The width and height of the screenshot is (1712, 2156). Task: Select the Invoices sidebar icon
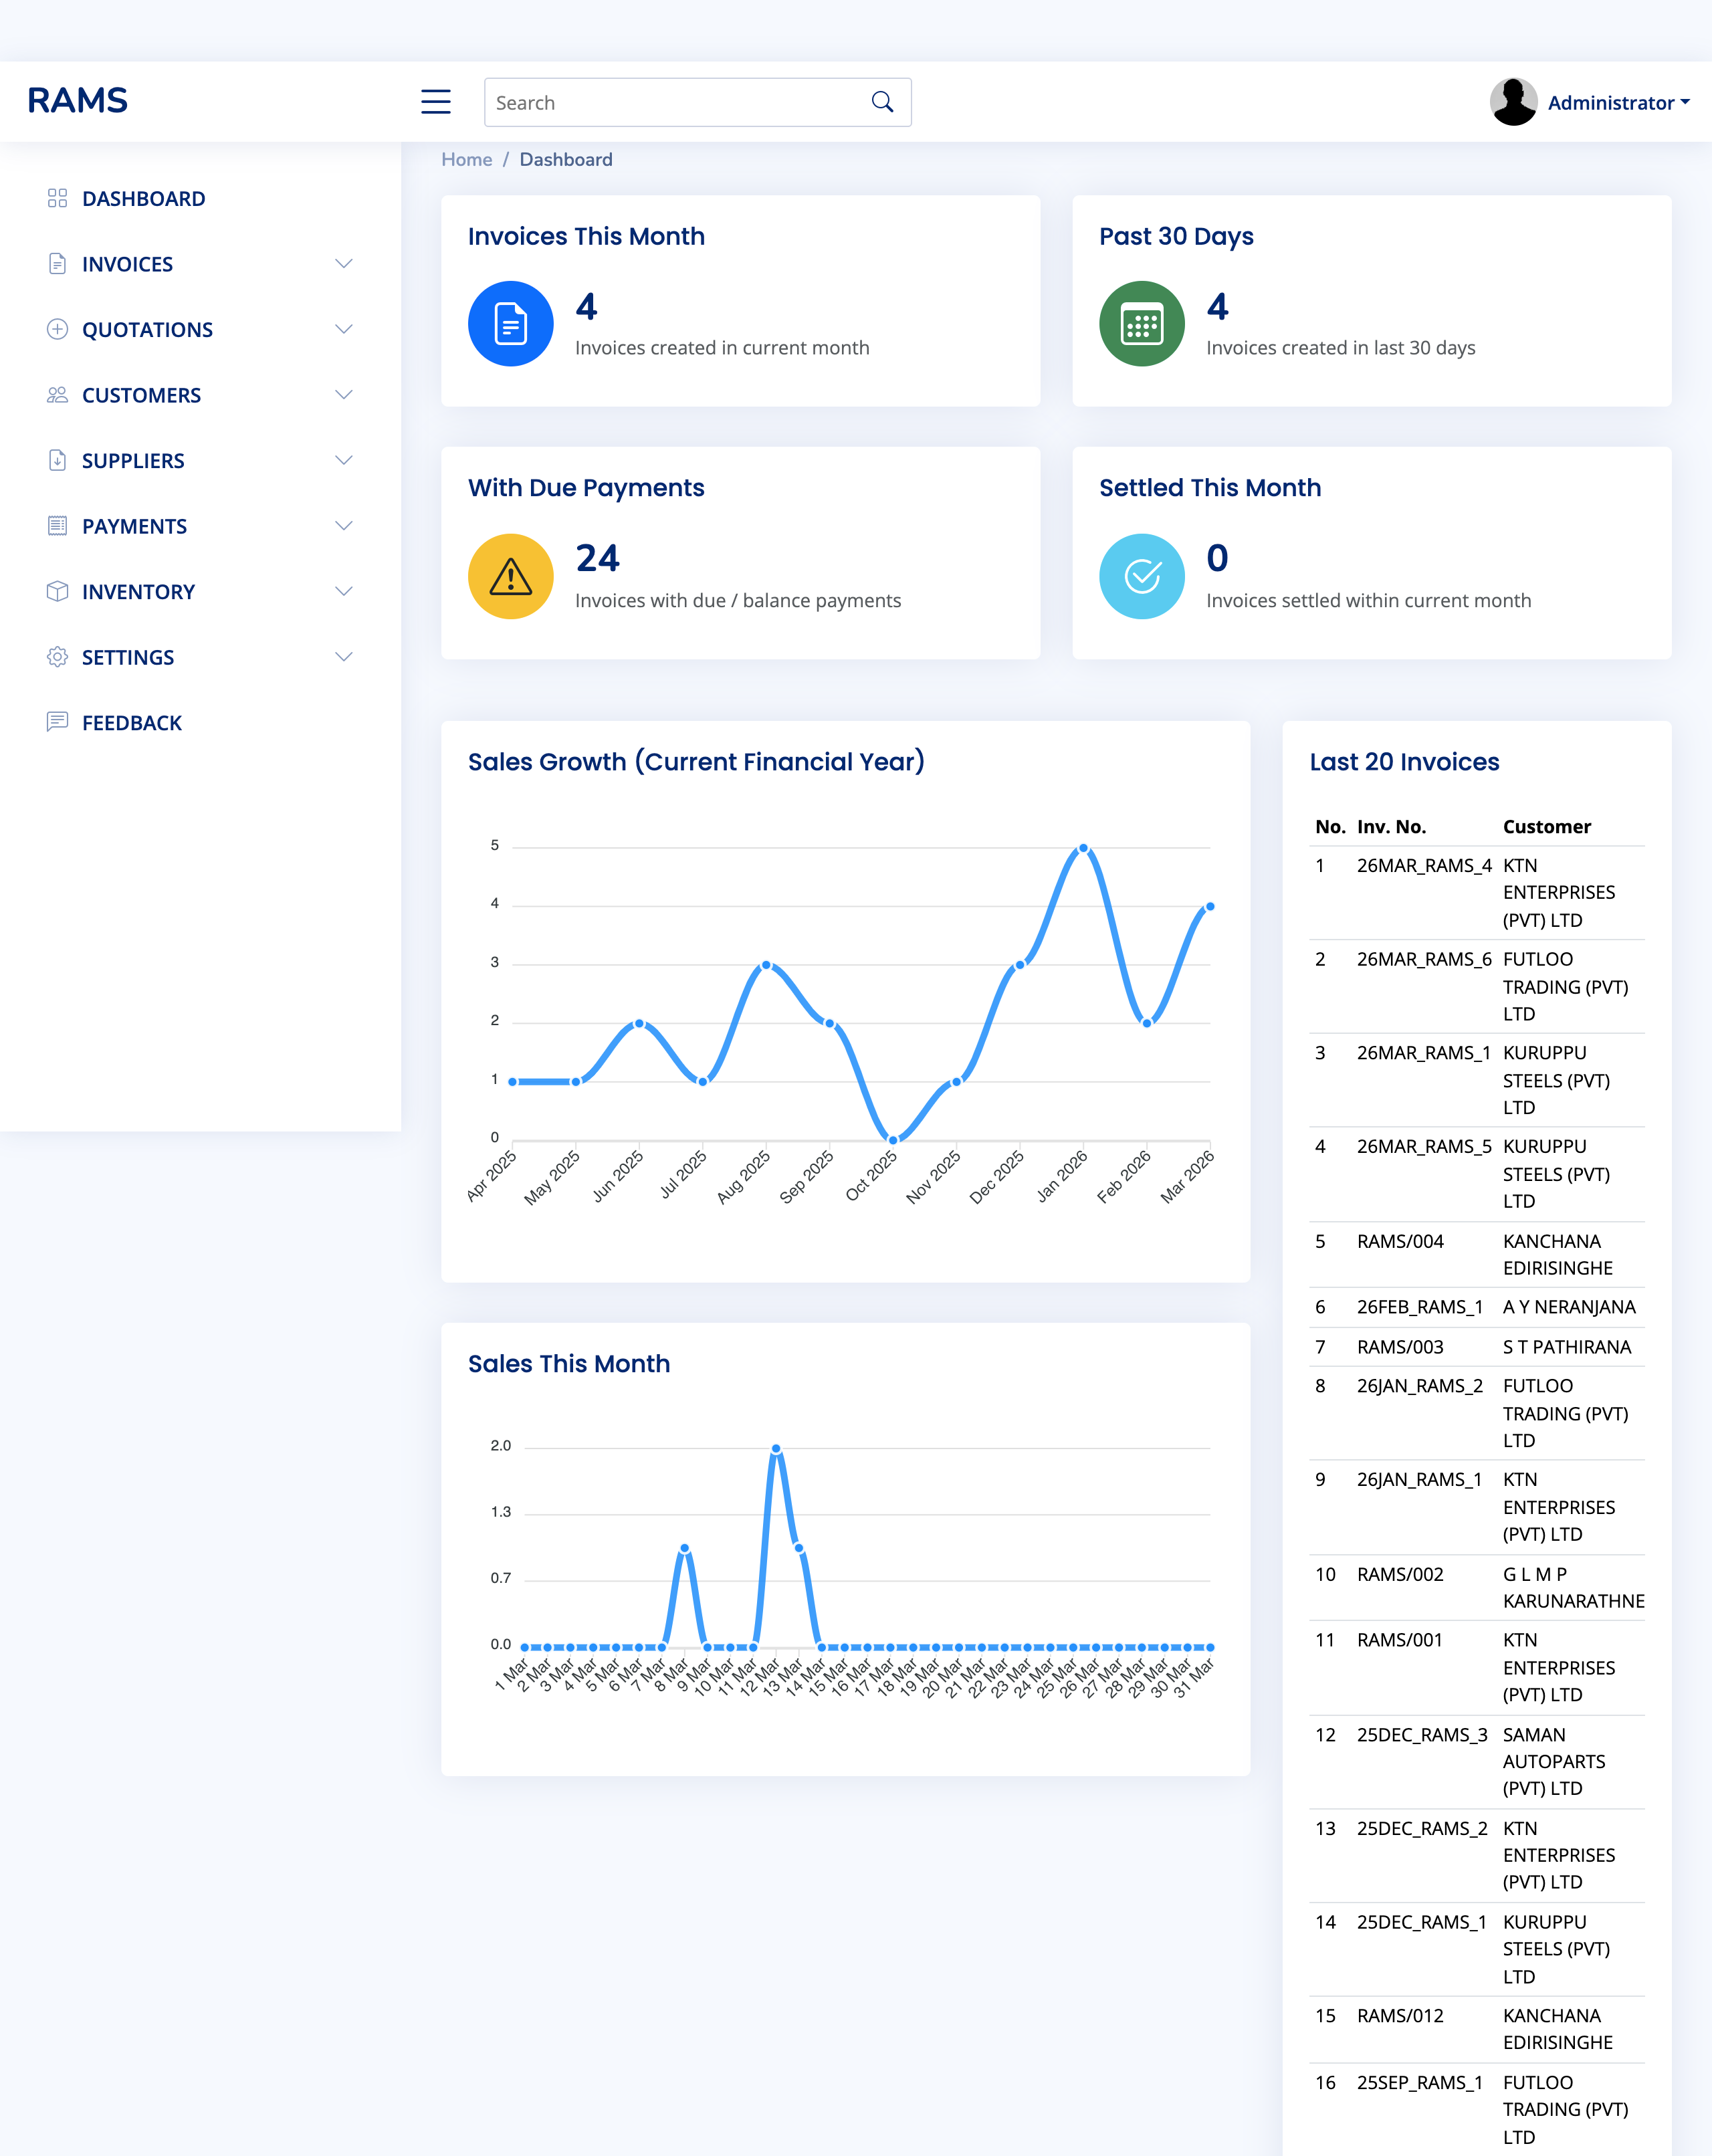click(57, 263)
